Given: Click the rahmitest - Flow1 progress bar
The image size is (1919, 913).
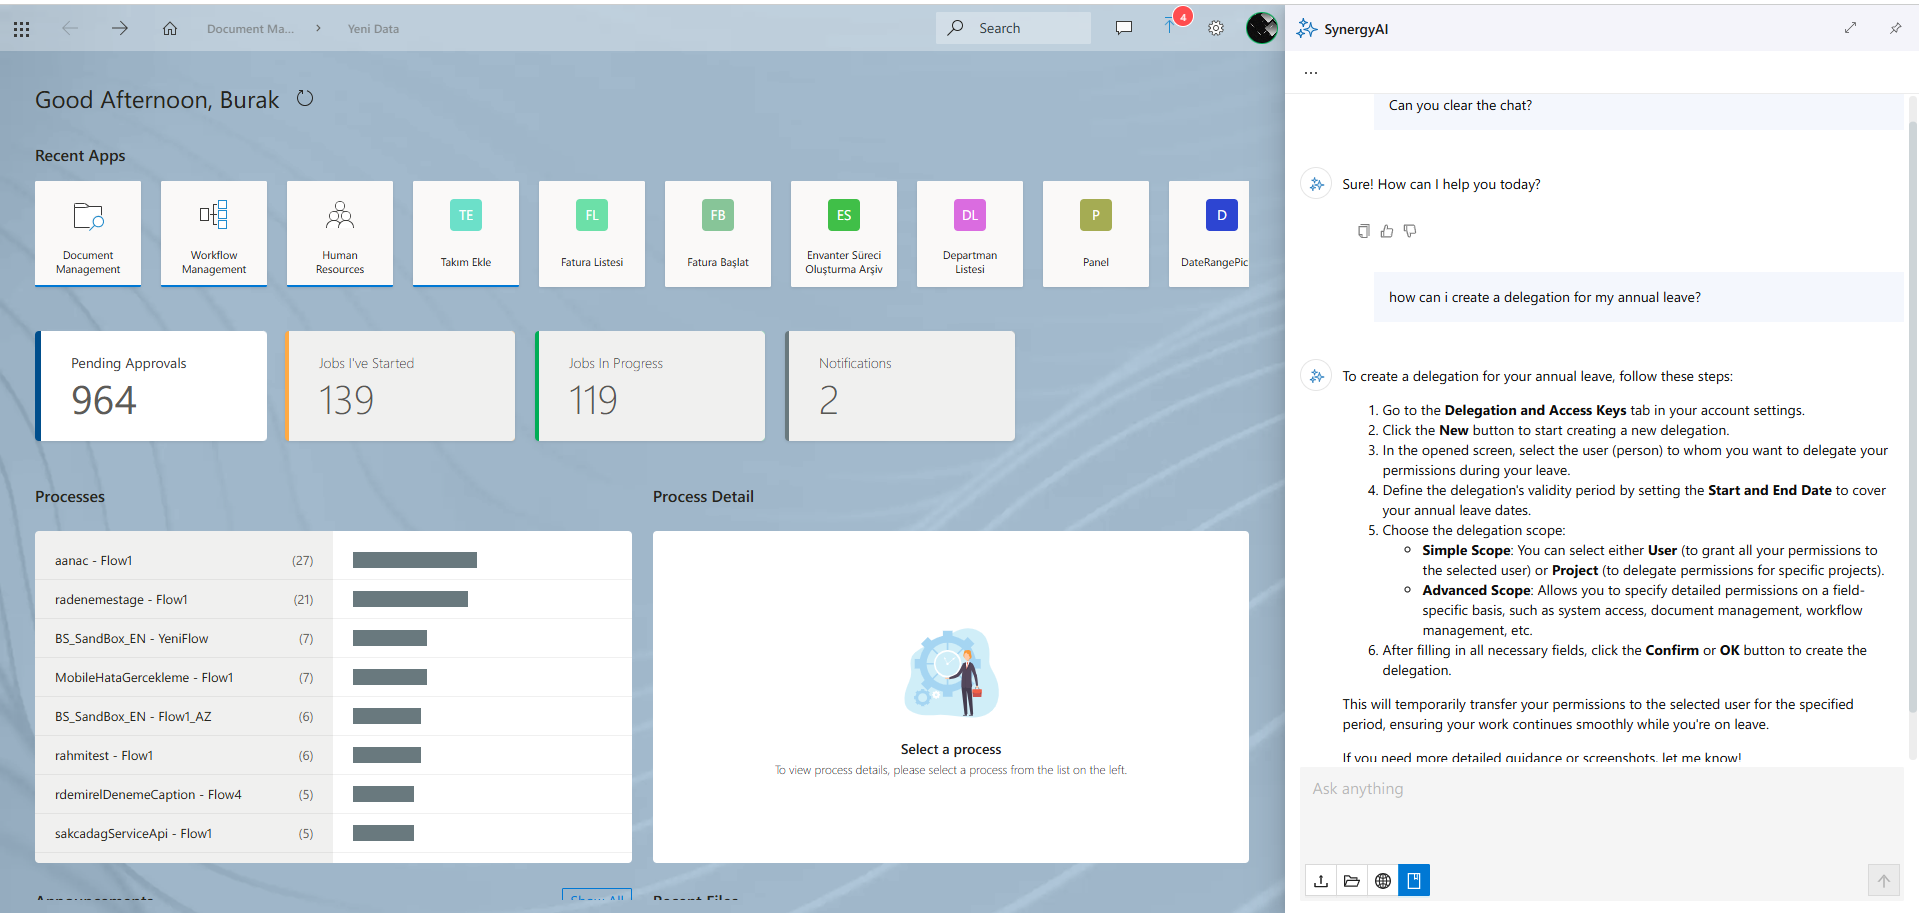Looking at the screenshot, I should (x=387, y=755).
